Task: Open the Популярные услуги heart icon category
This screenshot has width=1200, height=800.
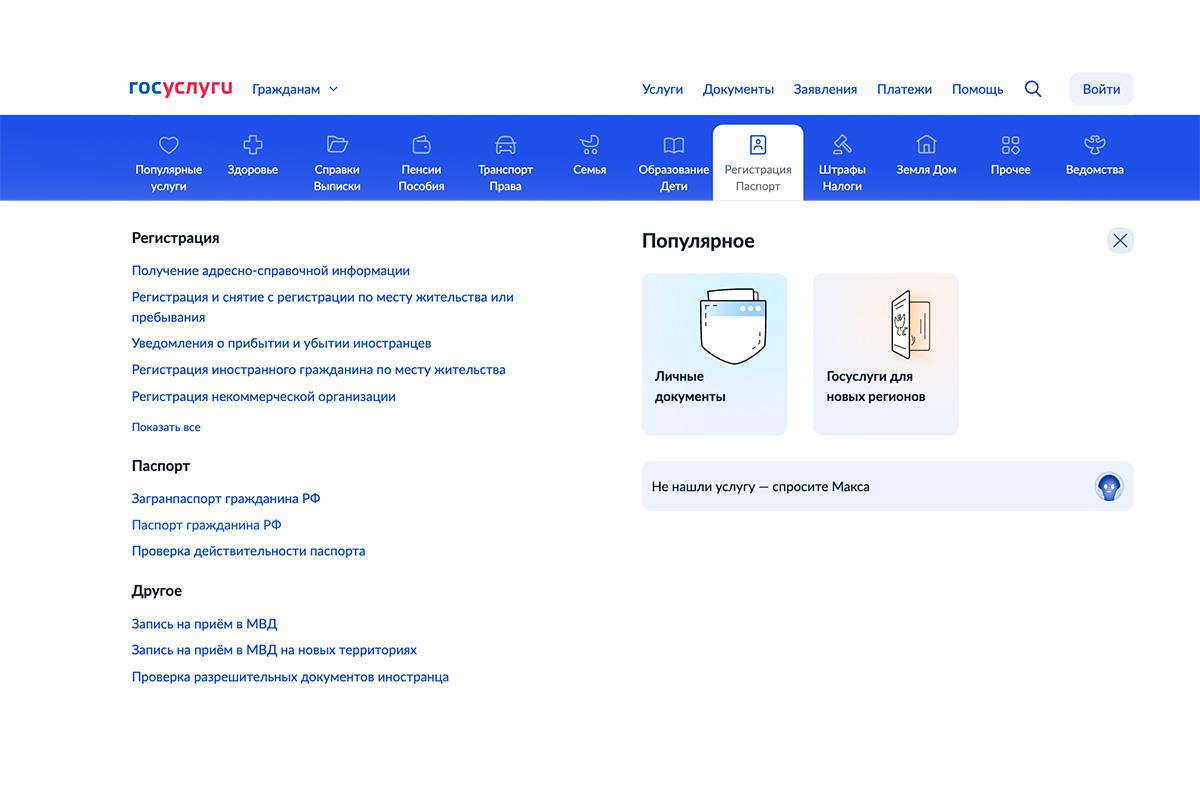Action: (x=169, y=145)
